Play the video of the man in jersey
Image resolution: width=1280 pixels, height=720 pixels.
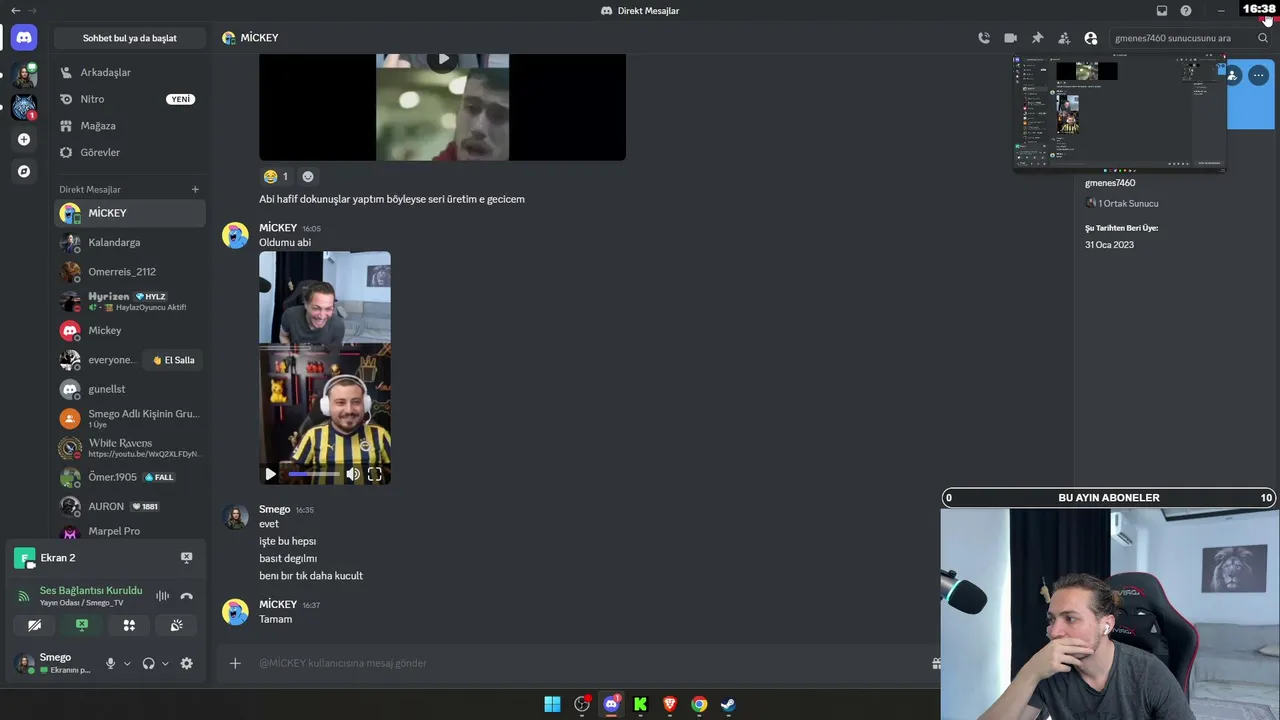(270, 474)
